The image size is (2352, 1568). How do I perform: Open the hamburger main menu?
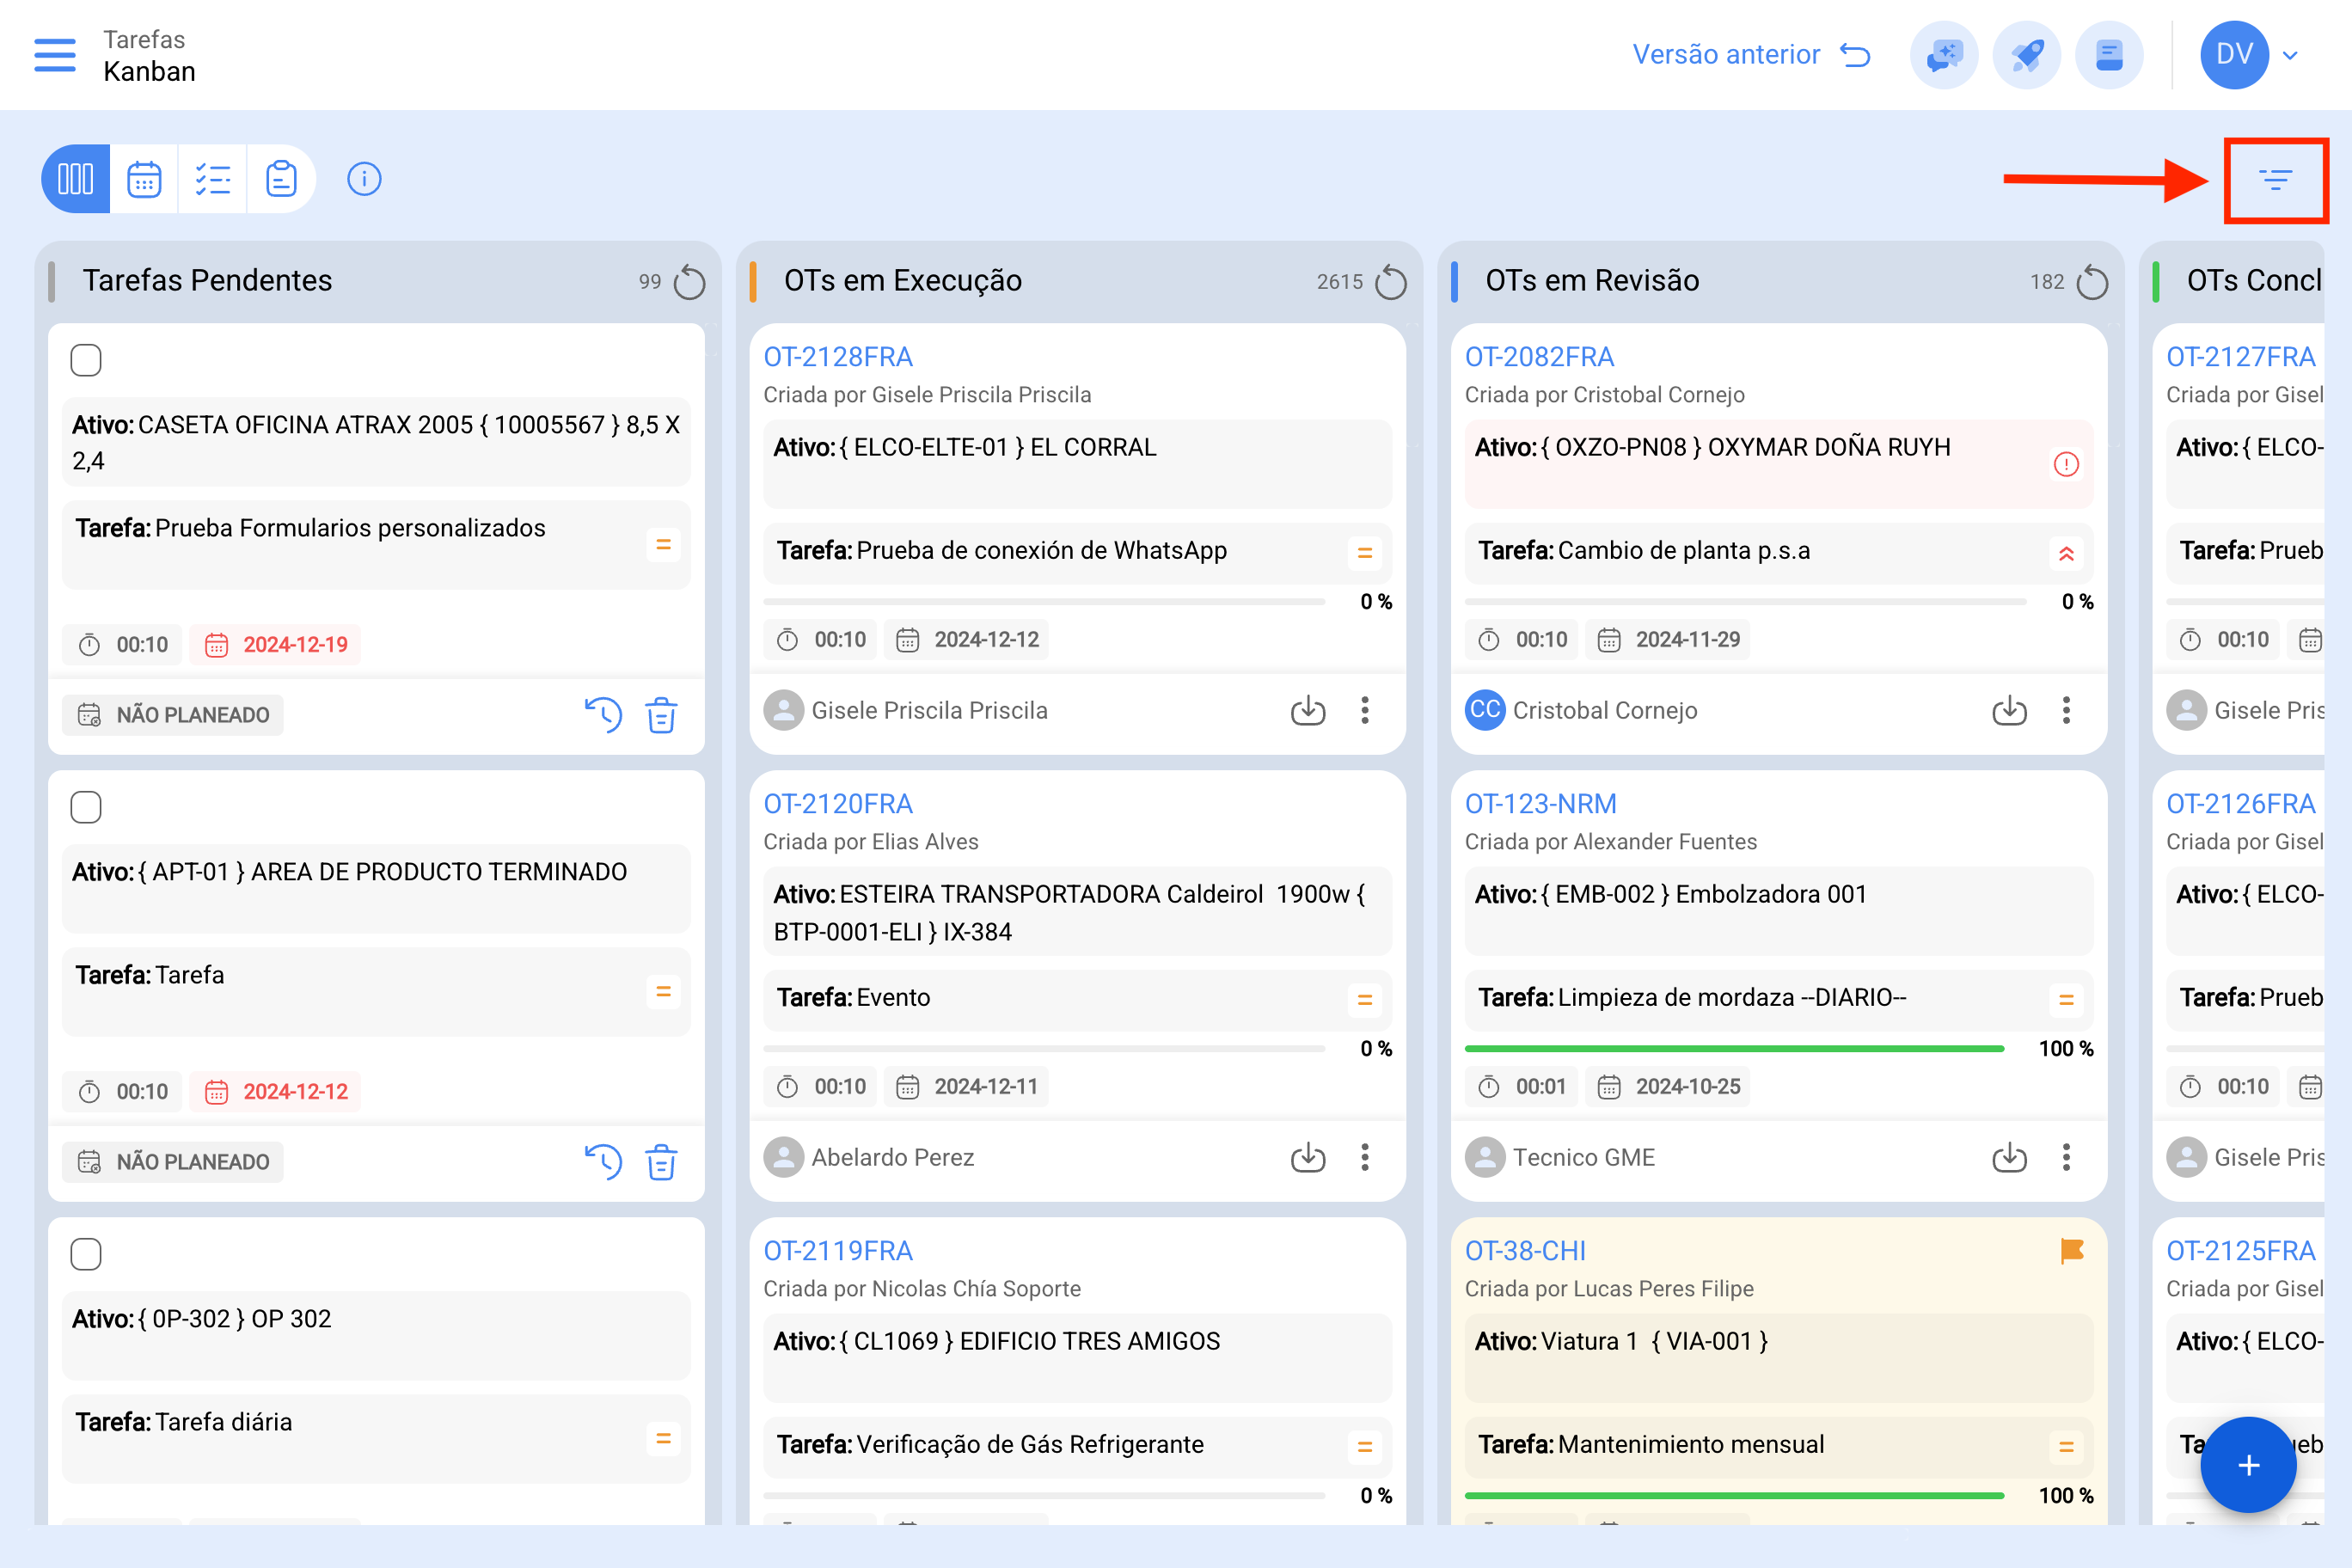click(x=55, y=55)
